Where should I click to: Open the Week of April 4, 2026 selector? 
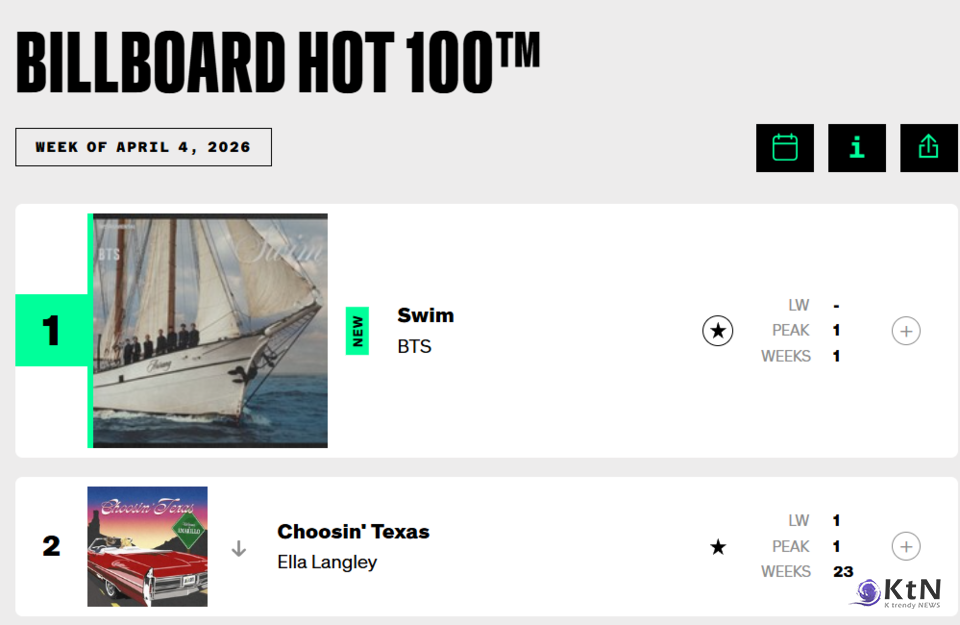tap(143, 147)
